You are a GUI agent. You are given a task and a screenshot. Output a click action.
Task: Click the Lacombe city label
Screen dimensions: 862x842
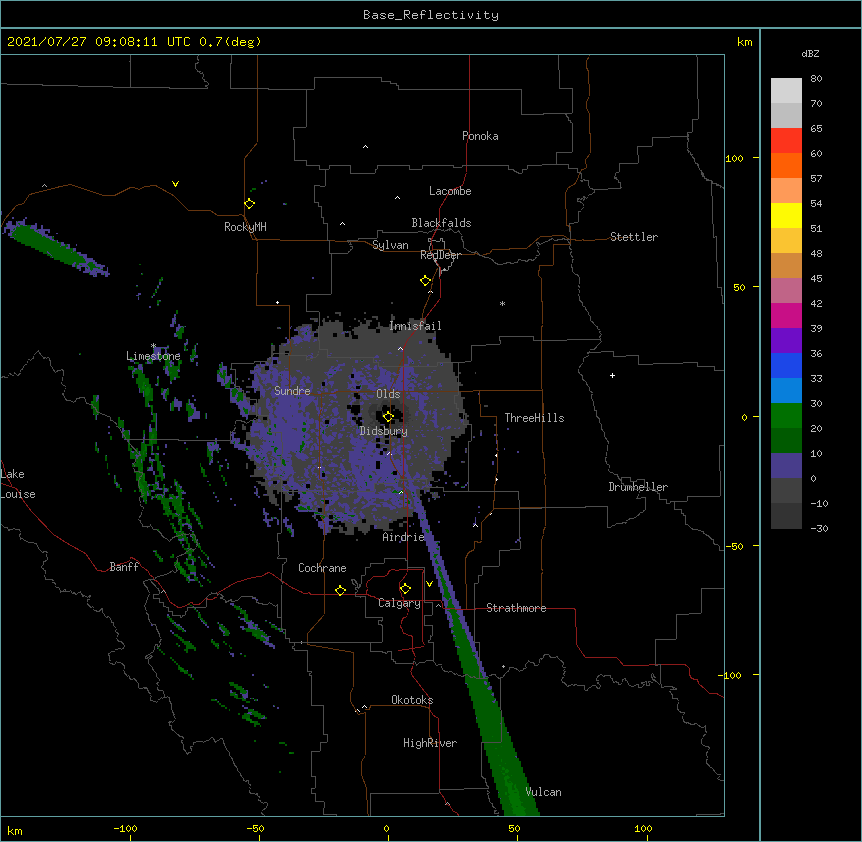(450, 191)
